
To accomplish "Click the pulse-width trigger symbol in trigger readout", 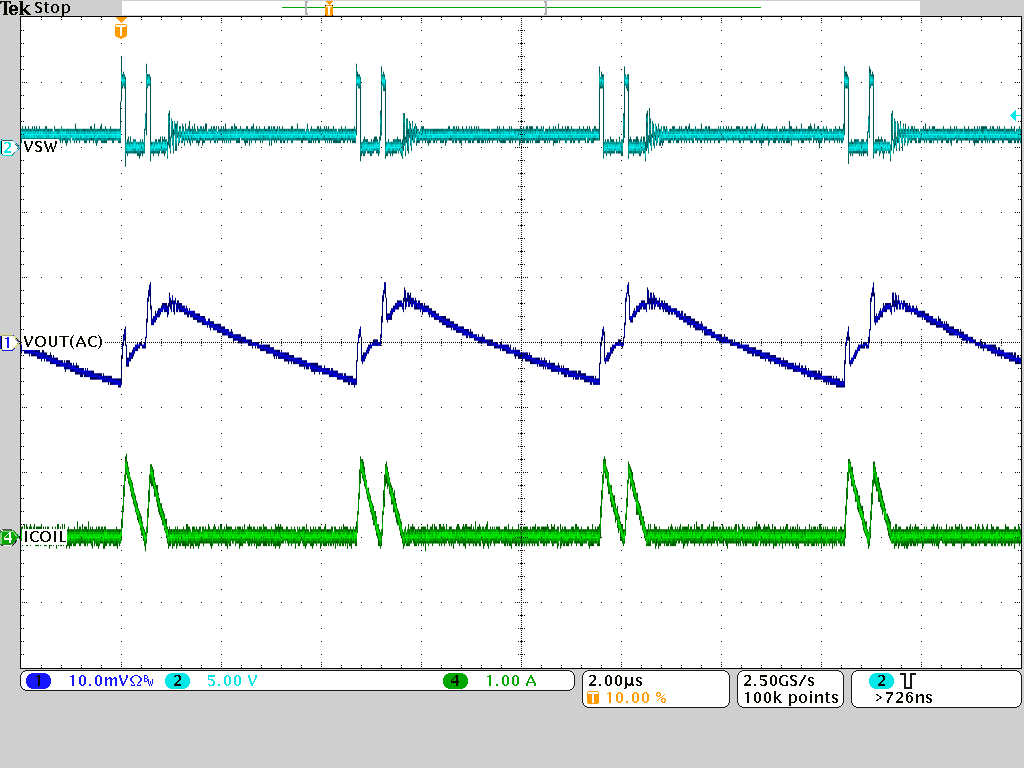I will pos(907,681).
